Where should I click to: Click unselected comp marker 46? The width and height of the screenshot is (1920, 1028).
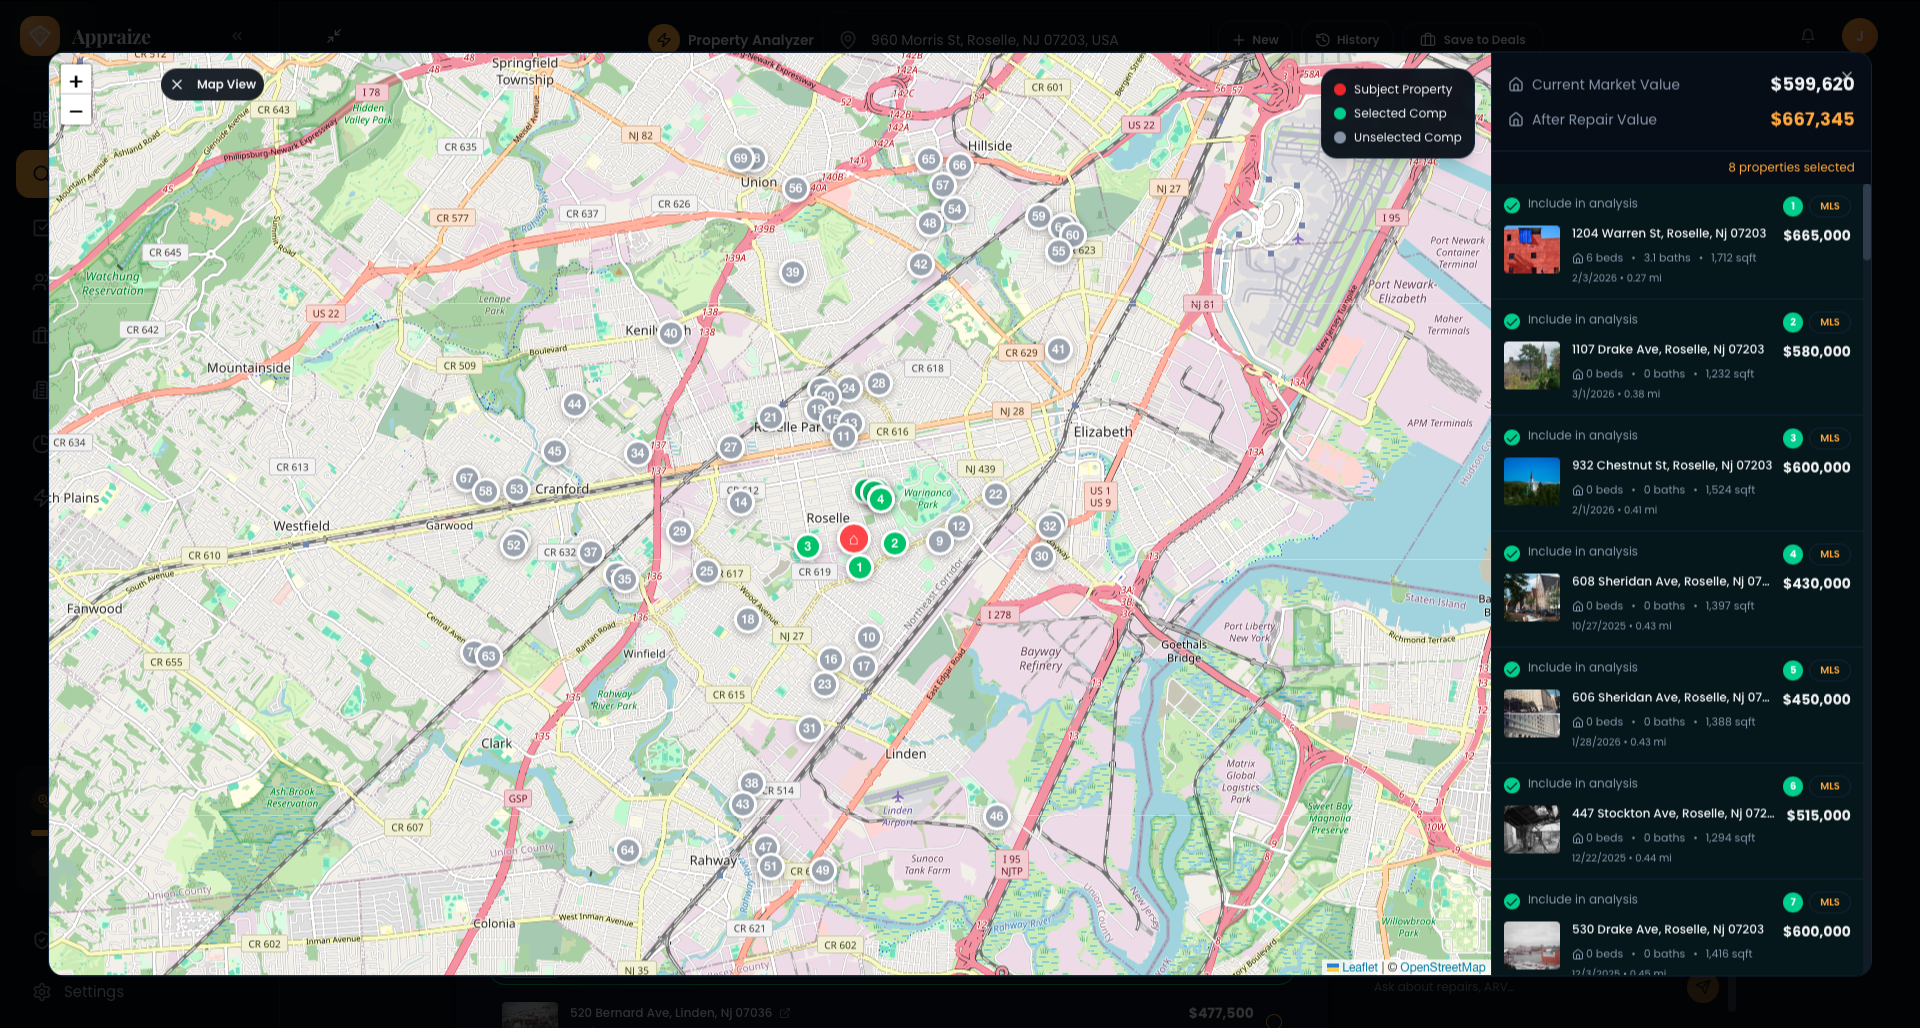[996, 816]
